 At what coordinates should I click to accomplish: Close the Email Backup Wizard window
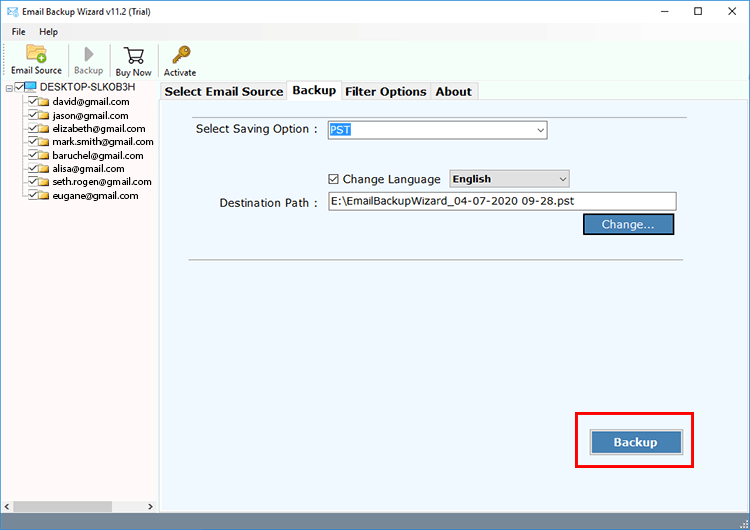click(732, 11)
